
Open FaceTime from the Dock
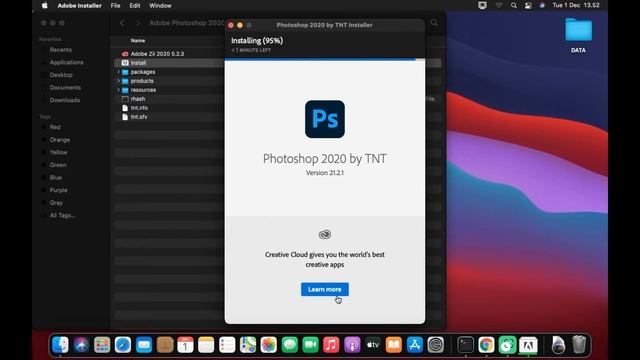(310, 345)
